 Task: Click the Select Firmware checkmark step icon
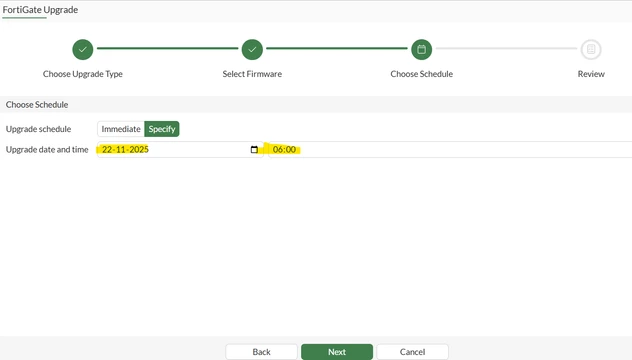tap(252, 49)
